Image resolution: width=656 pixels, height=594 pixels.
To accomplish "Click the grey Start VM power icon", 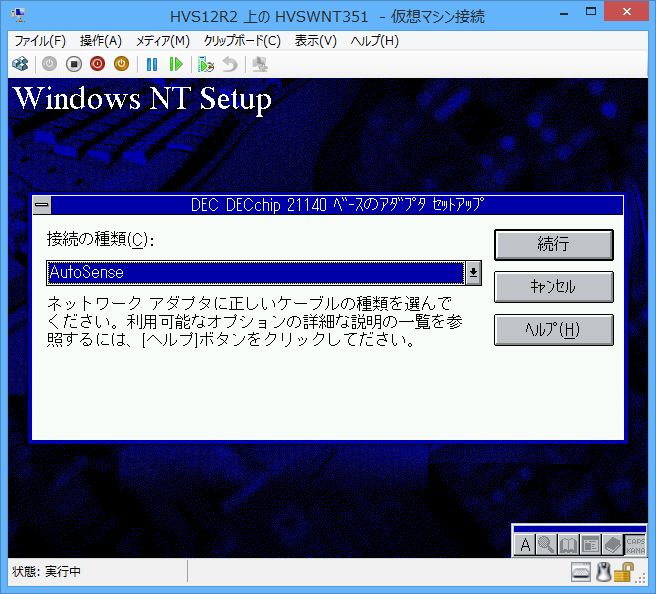I will click(49, 64).
